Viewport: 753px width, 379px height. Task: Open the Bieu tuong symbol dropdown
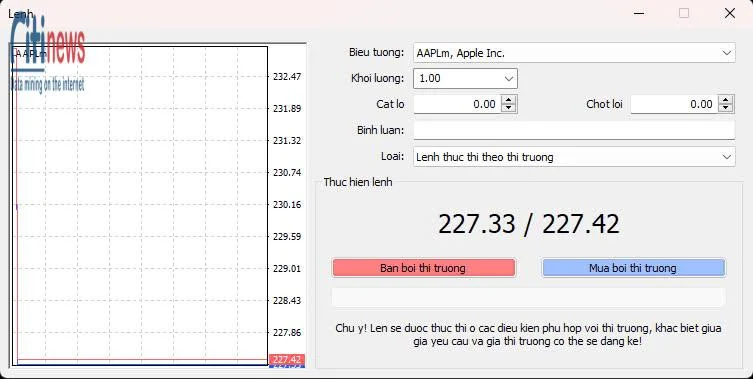574,53
